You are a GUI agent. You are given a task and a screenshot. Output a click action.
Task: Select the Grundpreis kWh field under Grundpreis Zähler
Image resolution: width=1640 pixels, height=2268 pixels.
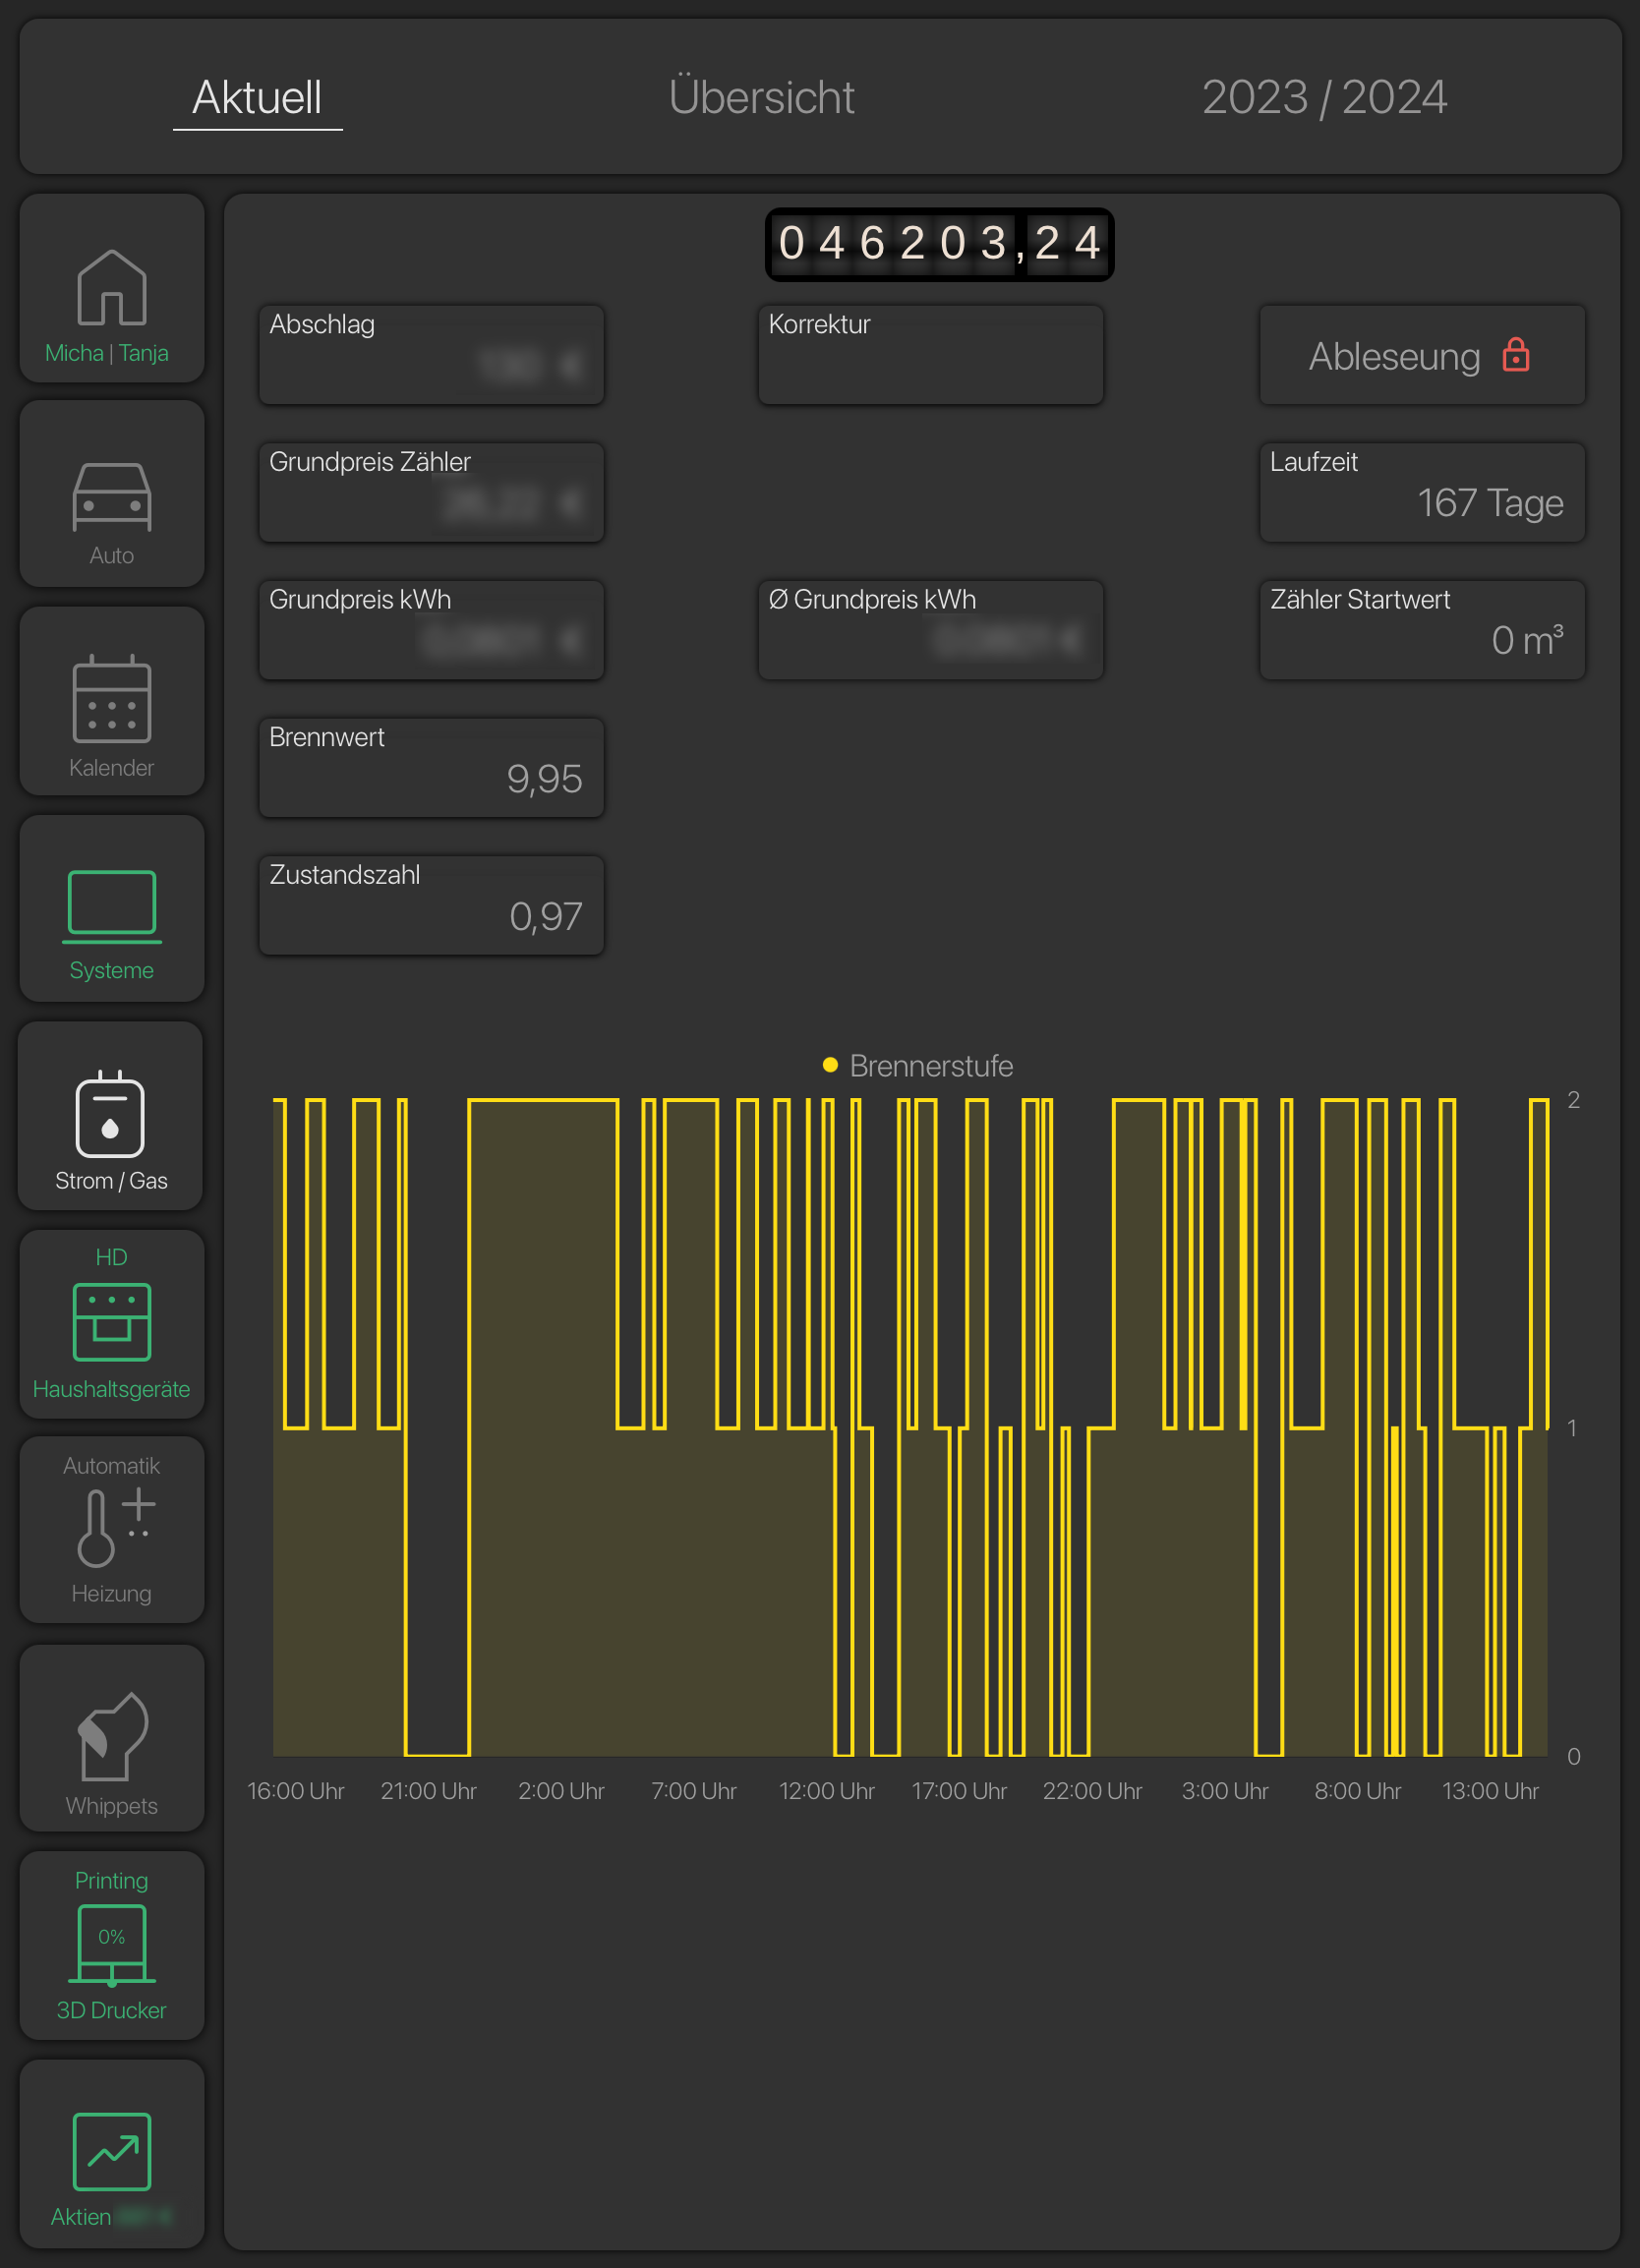pos(431,630)
